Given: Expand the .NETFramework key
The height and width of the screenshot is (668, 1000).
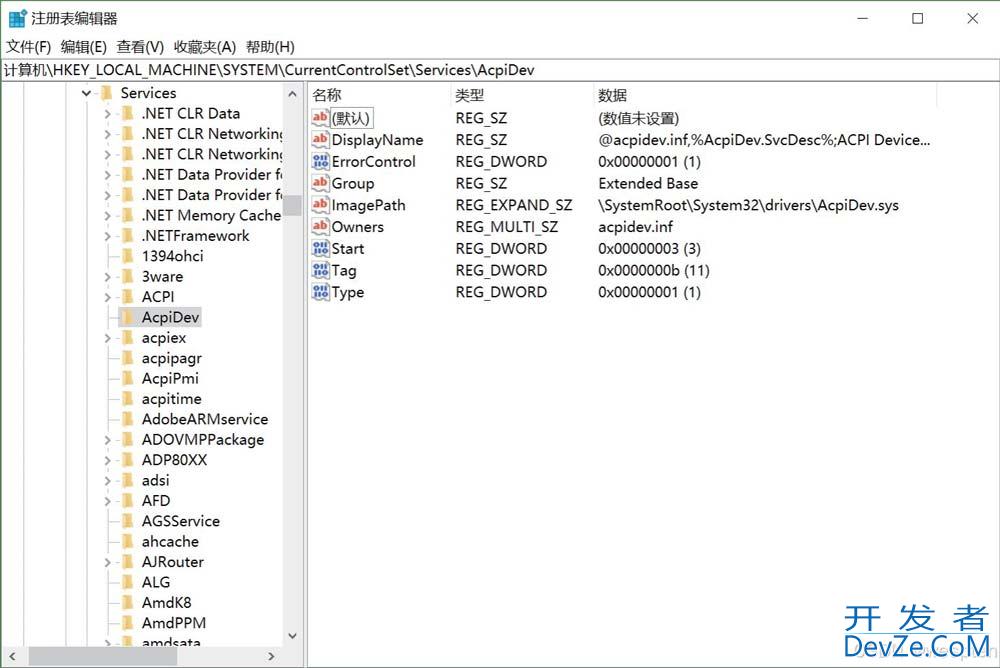Looking at the screenshot, I should coord(107,236).
